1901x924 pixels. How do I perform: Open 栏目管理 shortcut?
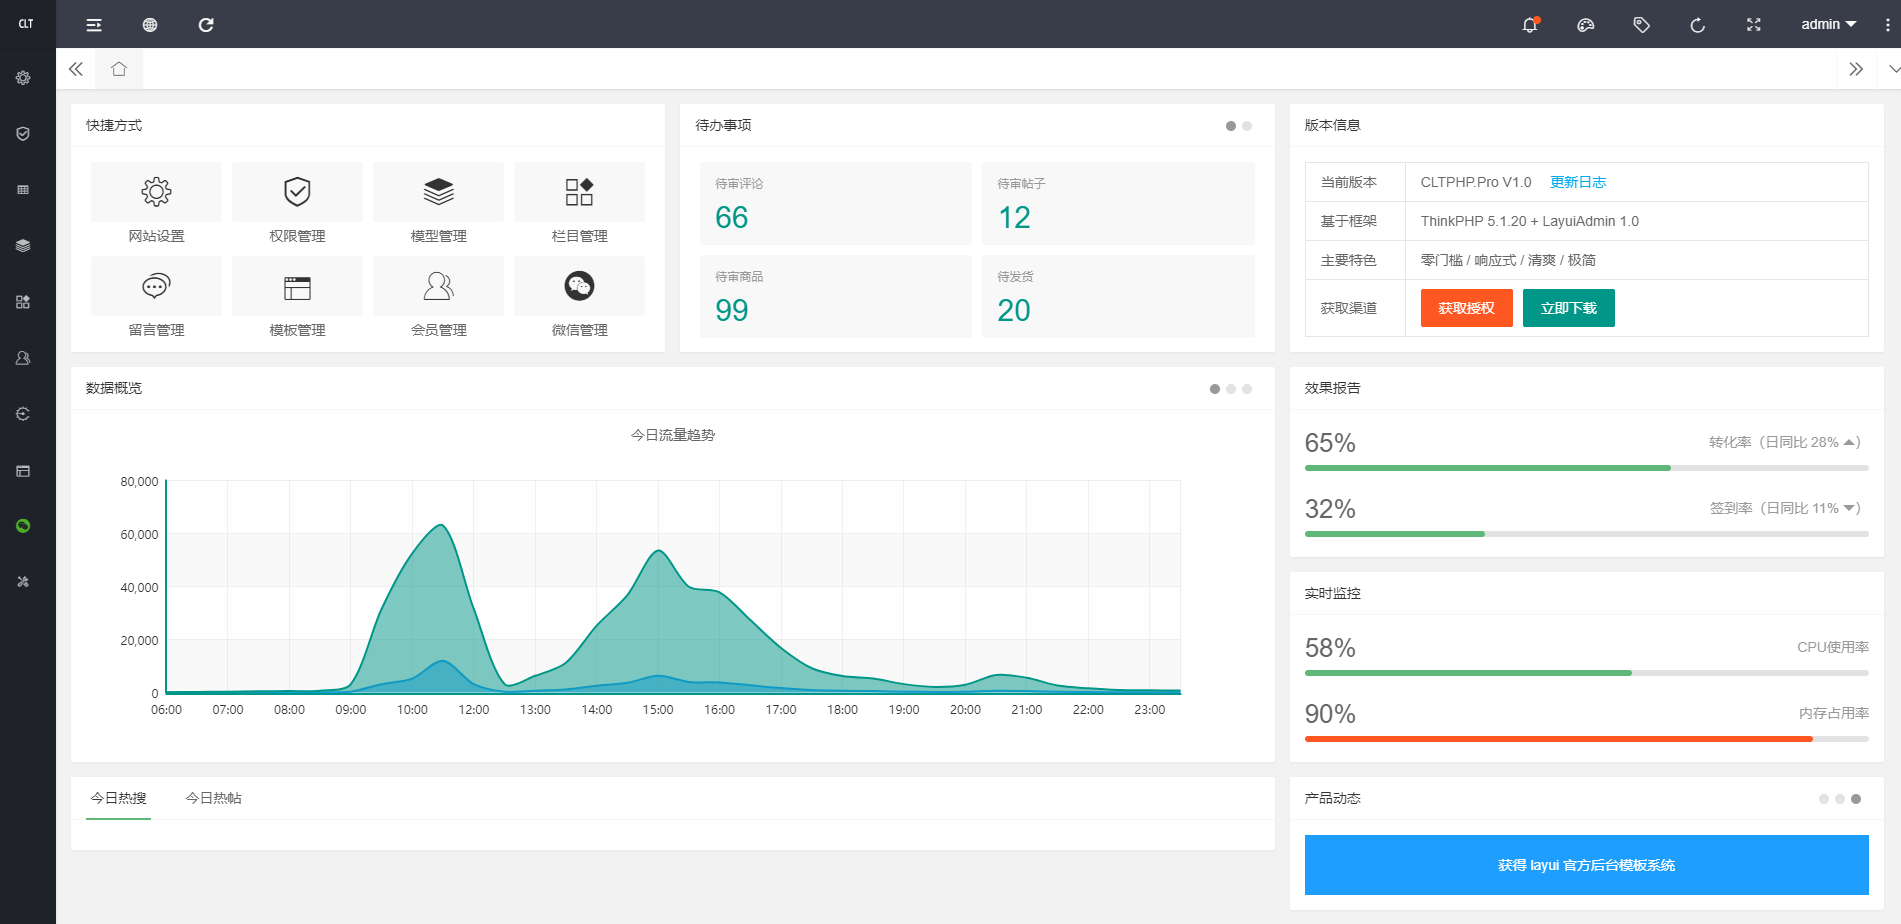point(579,204)
